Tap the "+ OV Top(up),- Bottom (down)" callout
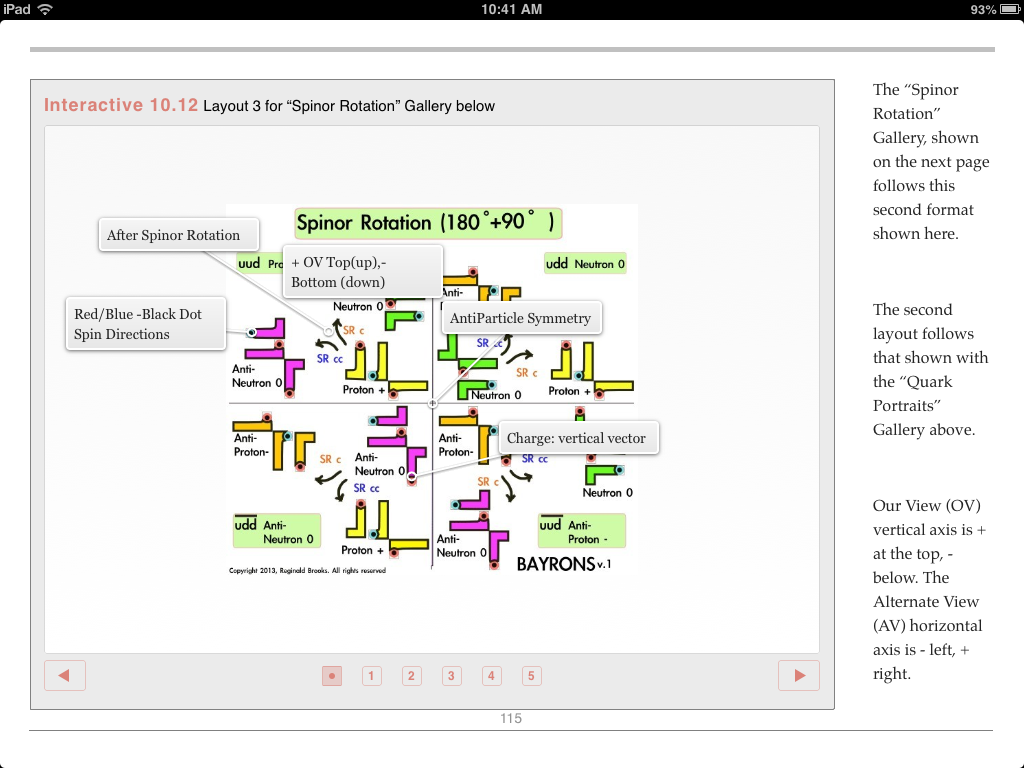 pyautogui.click(x=361, y=272)
